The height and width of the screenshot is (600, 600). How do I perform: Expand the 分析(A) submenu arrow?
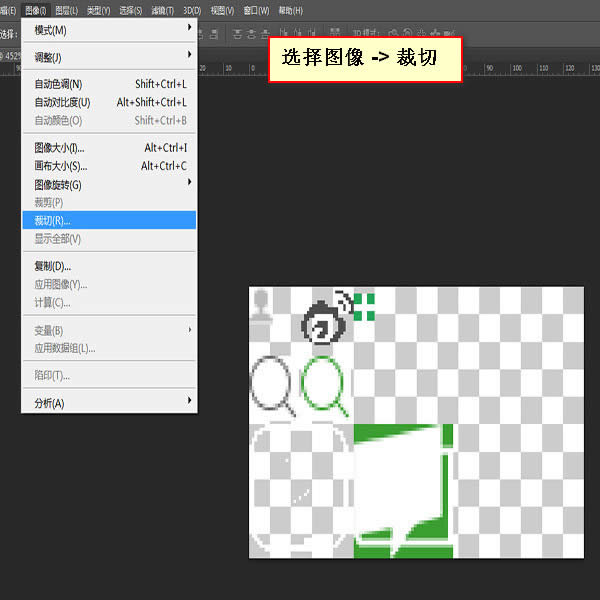click(189, 400)
